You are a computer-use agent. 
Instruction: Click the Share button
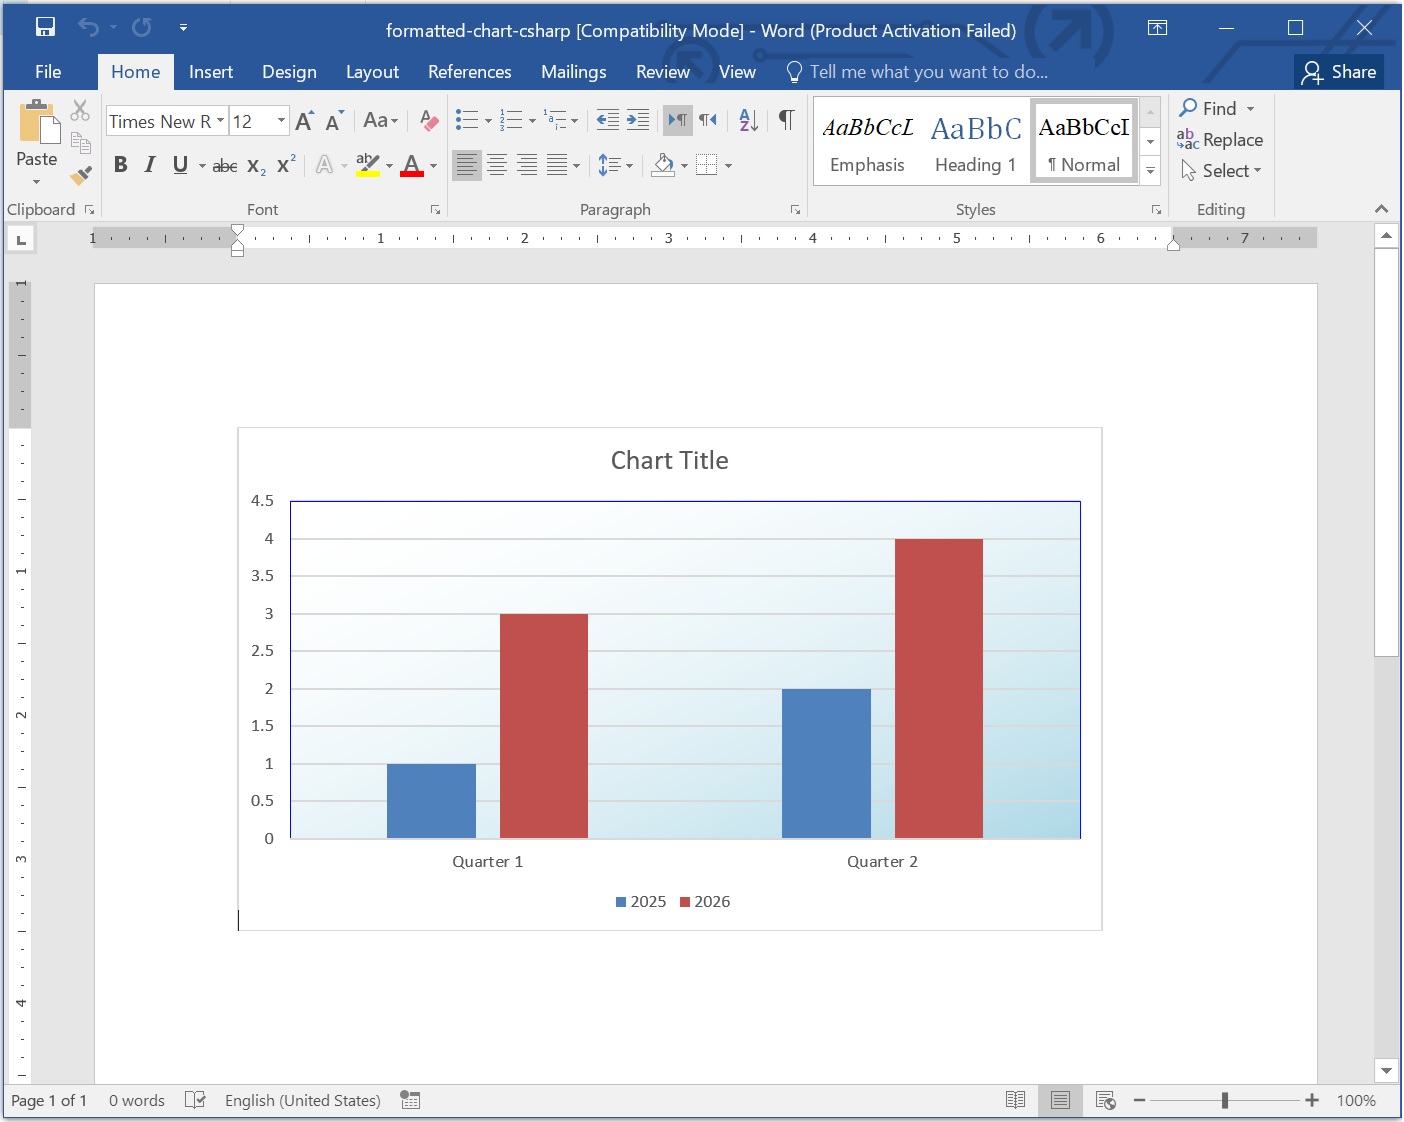coord(1340,72)
